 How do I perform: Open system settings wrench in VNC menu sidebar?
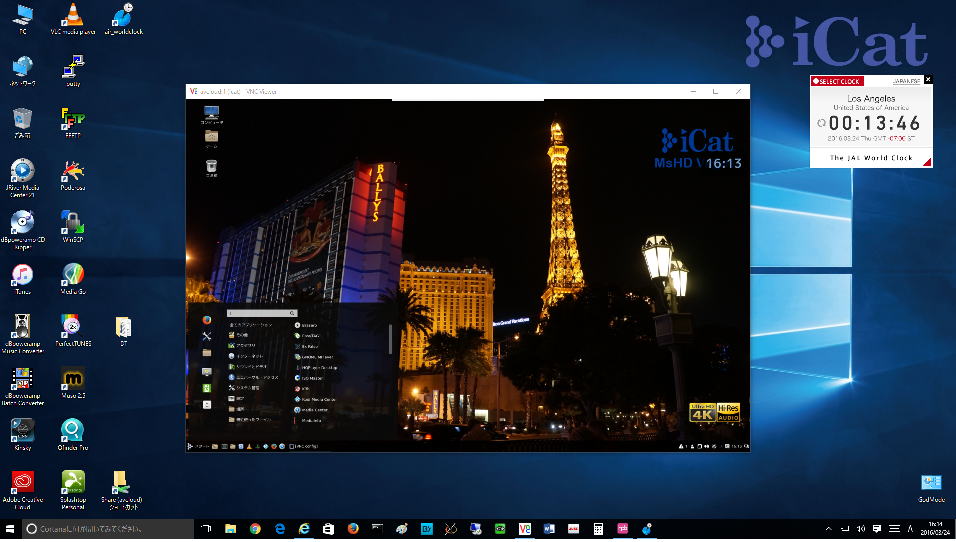pyautogui.click(x=207, y=336)
